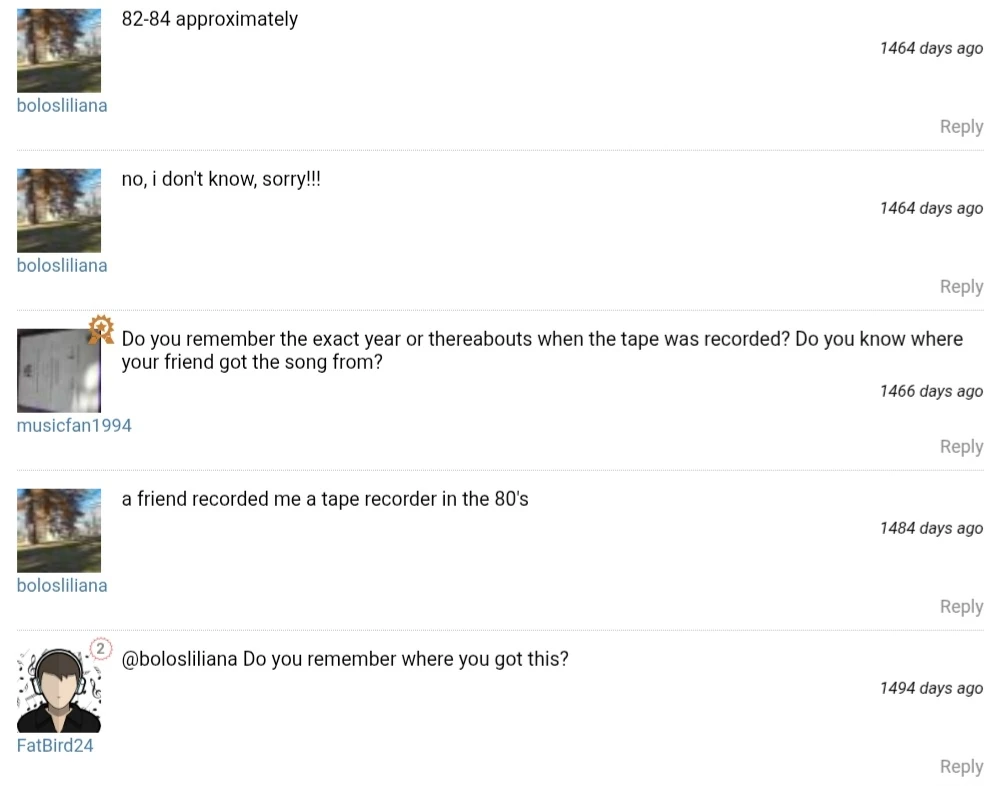Click bolosliliana name under "no, i don't know" comment
996x786 pixels.
click(62, 266)
